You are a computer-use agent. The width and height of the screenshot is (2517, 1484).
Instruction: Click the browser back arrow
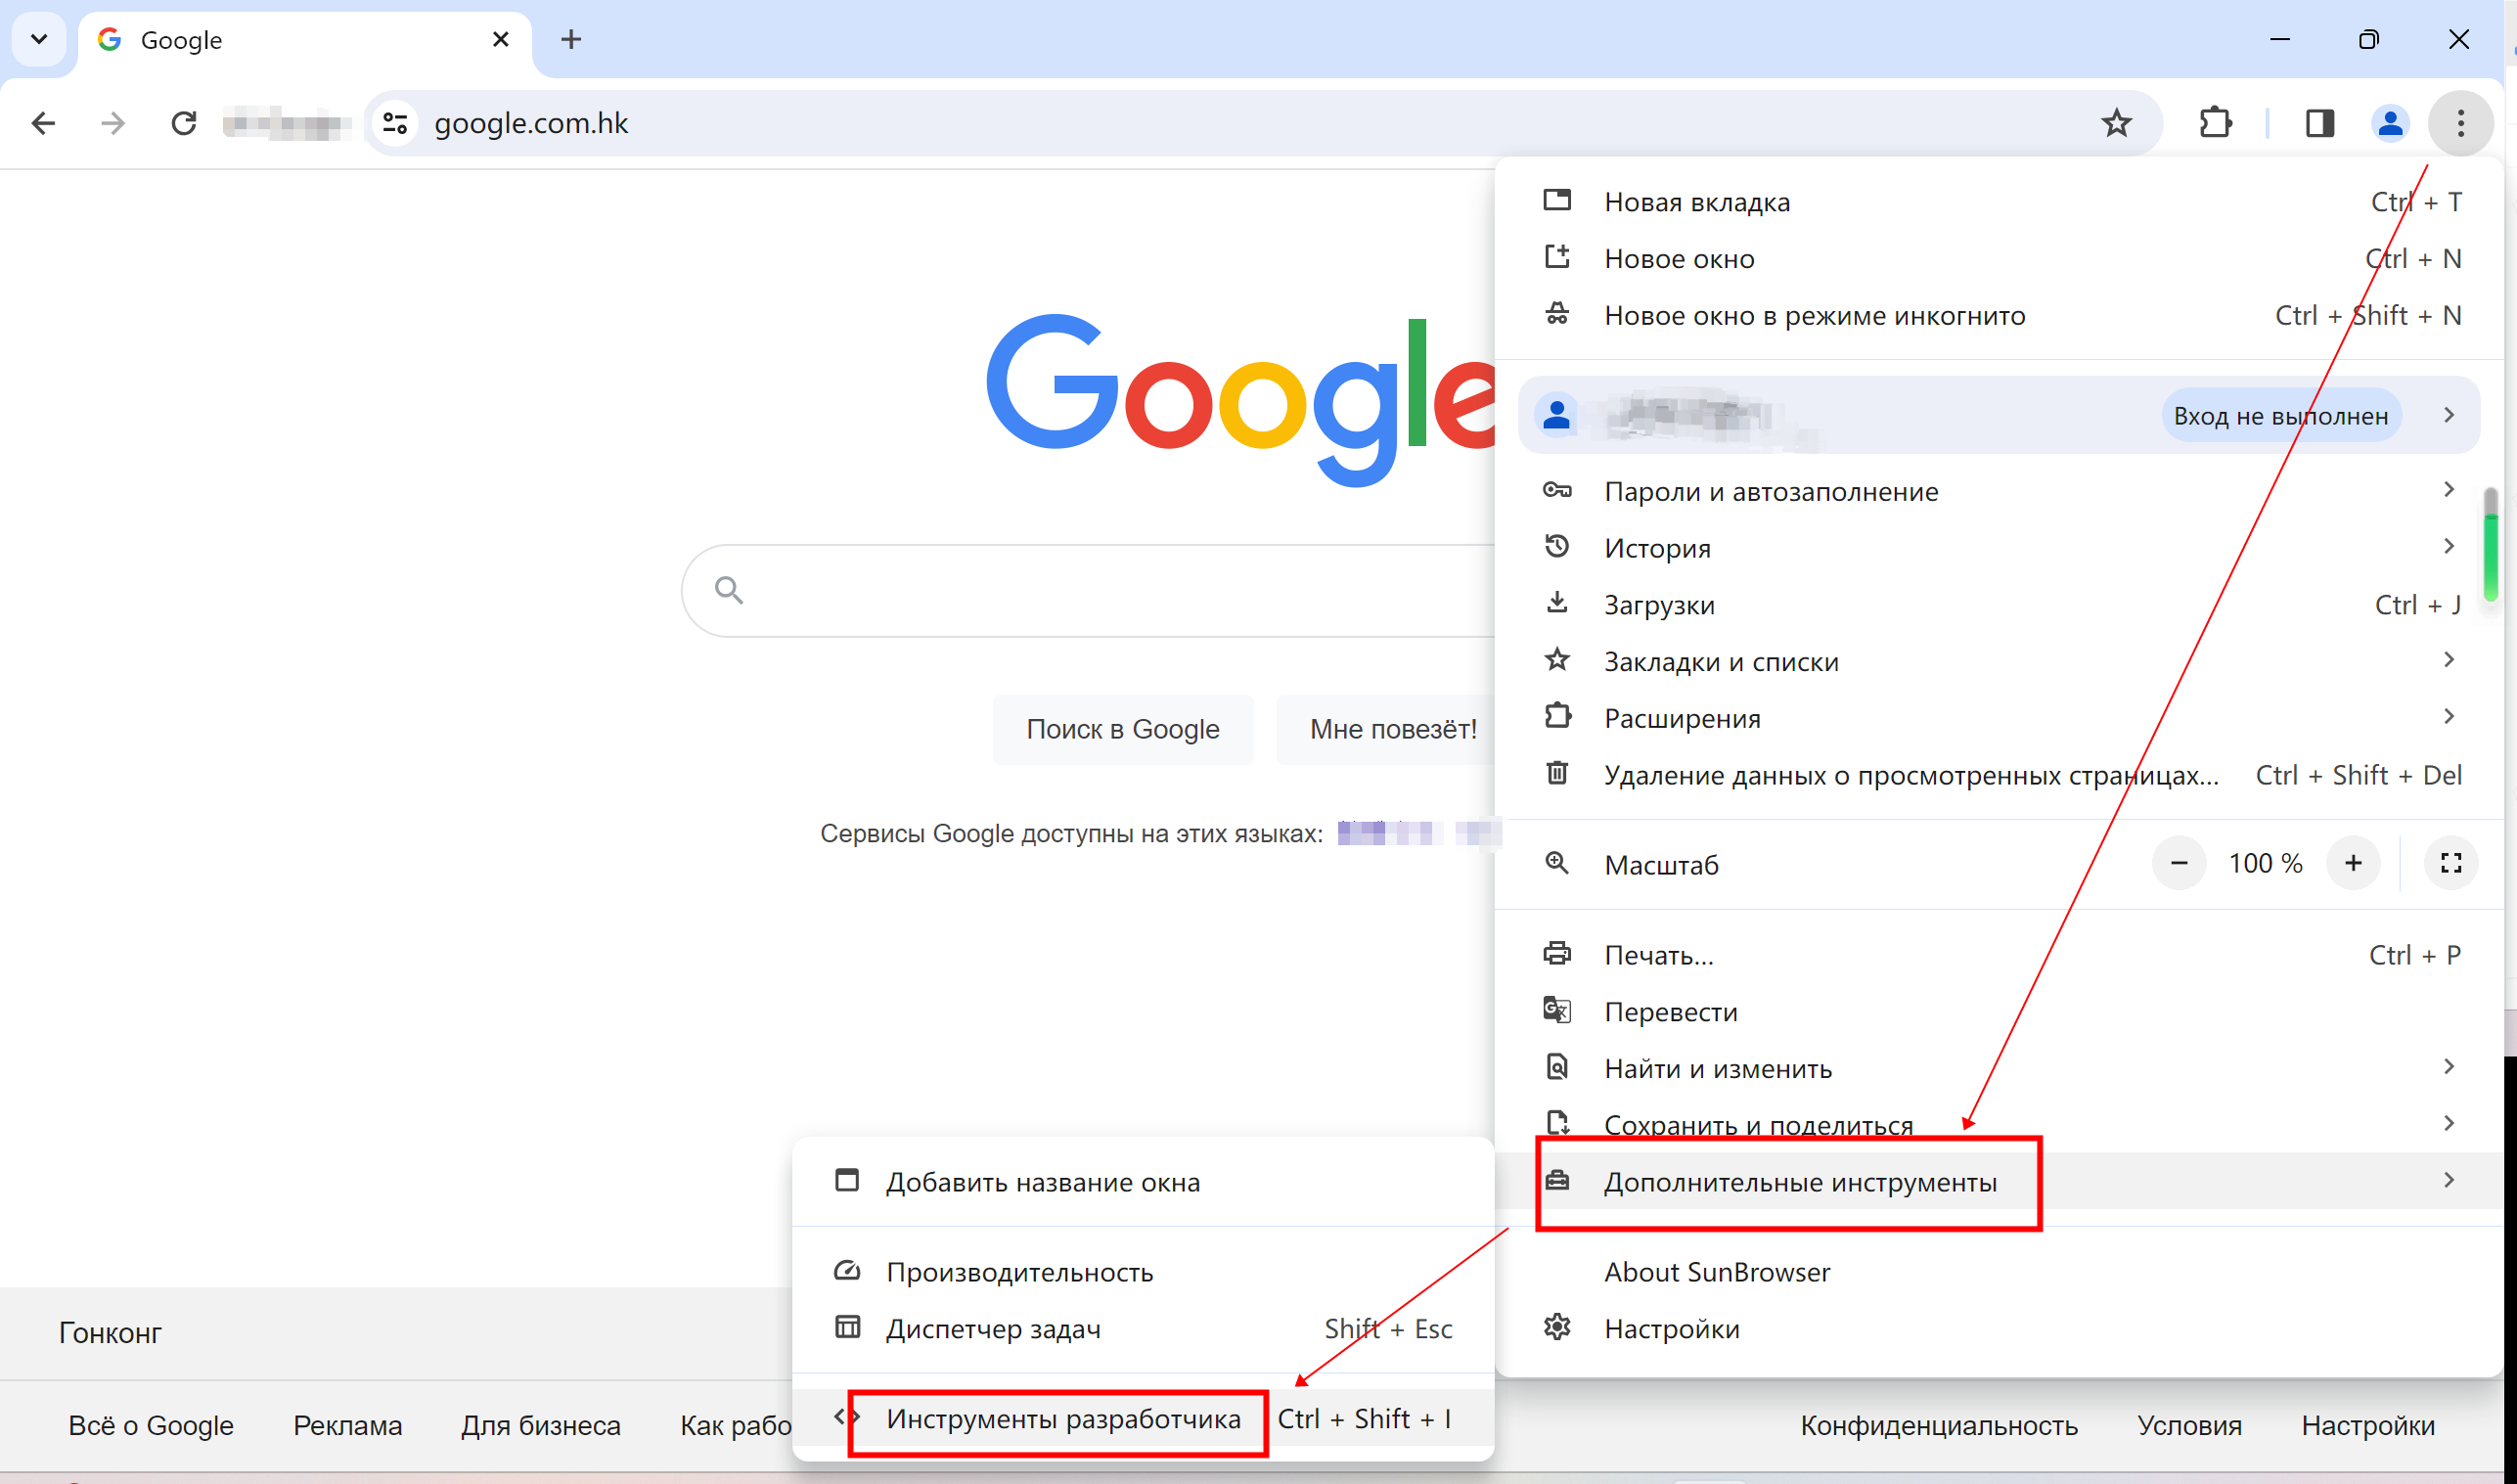coord(43,123)
